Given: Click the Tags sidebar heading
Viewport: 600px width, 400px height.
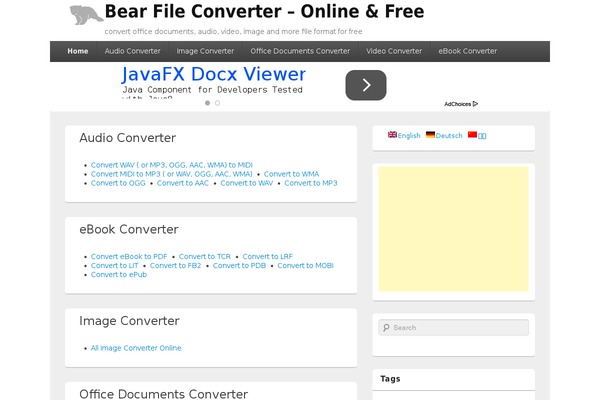Looking at the screenshot, I should [x=390, y=379].
